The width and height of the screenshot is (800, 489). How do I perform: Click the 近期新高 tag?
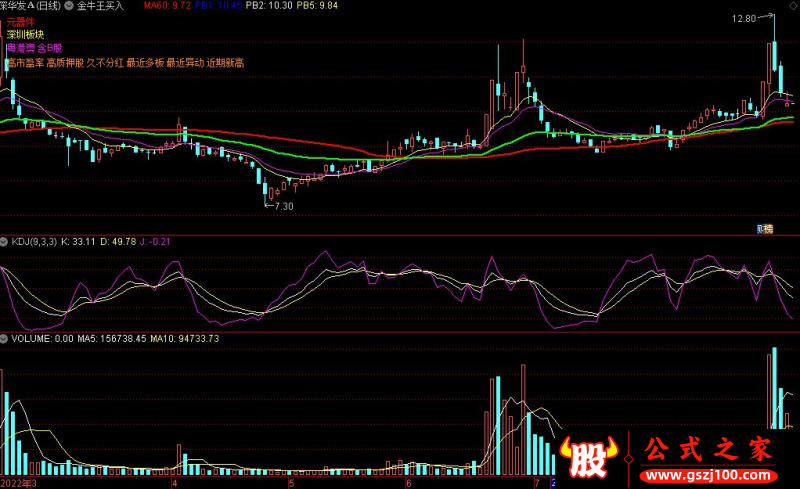(225, 63)
